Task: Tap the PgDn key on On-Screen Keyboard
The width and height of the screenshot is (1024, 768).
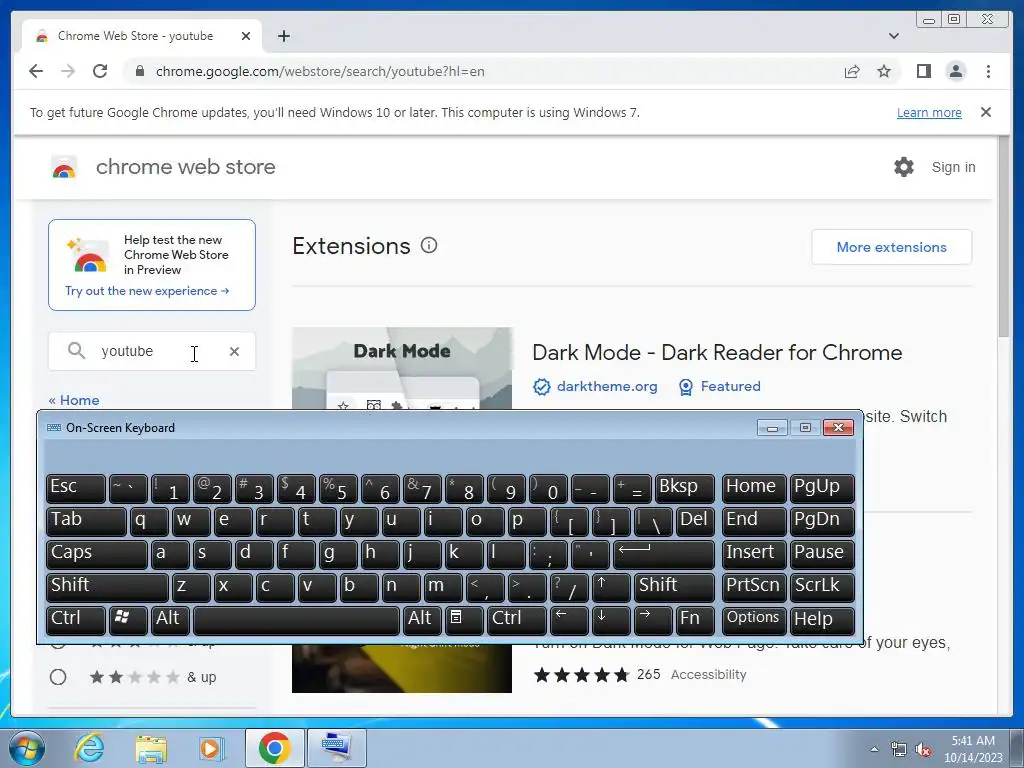Action: [822, 521]
